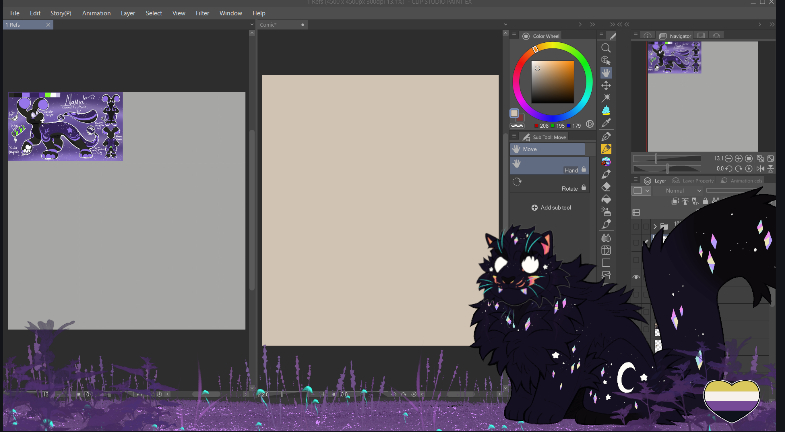Expand the layer folder arrow
The width and height of the screenshot is (785, 432).
[655, 227]
